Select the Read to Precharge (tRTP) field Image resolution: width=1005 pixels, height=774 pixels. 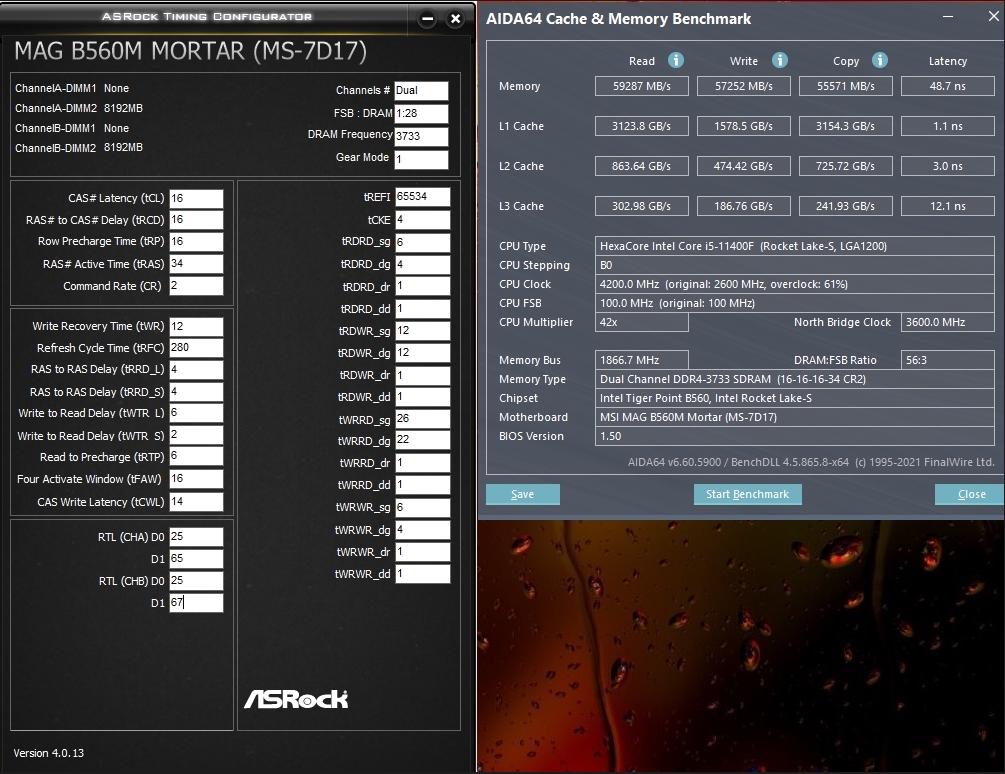click(196, 457)
